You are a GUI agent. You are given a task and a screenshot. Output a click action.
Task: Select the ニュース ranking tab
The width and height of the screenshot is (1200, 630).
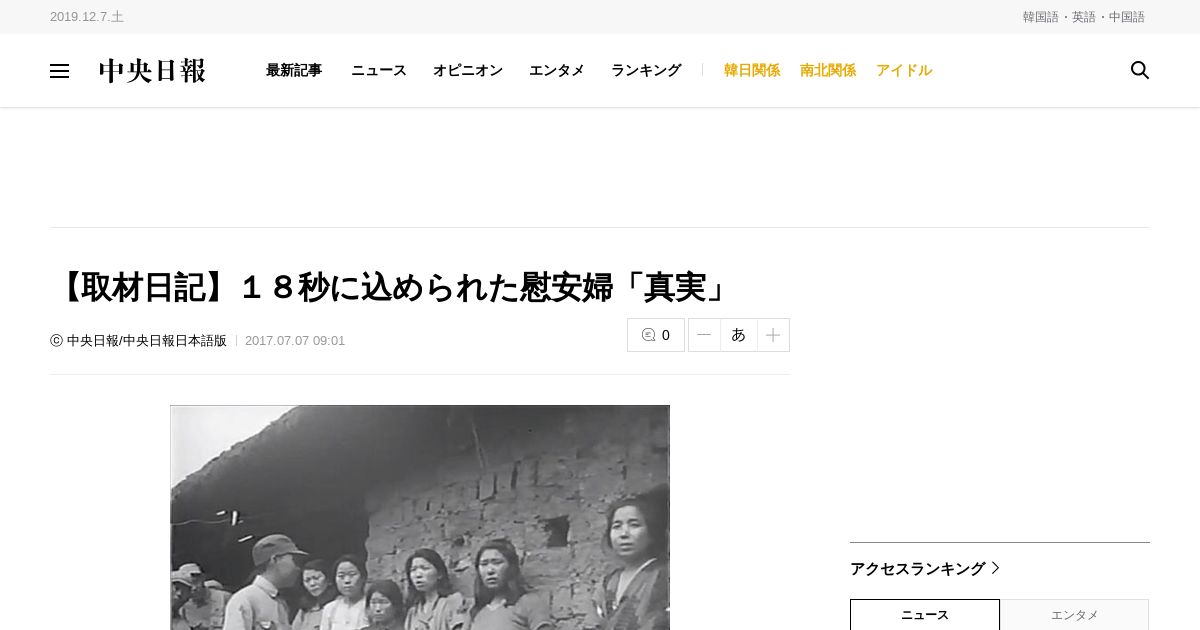click(925, 615)
